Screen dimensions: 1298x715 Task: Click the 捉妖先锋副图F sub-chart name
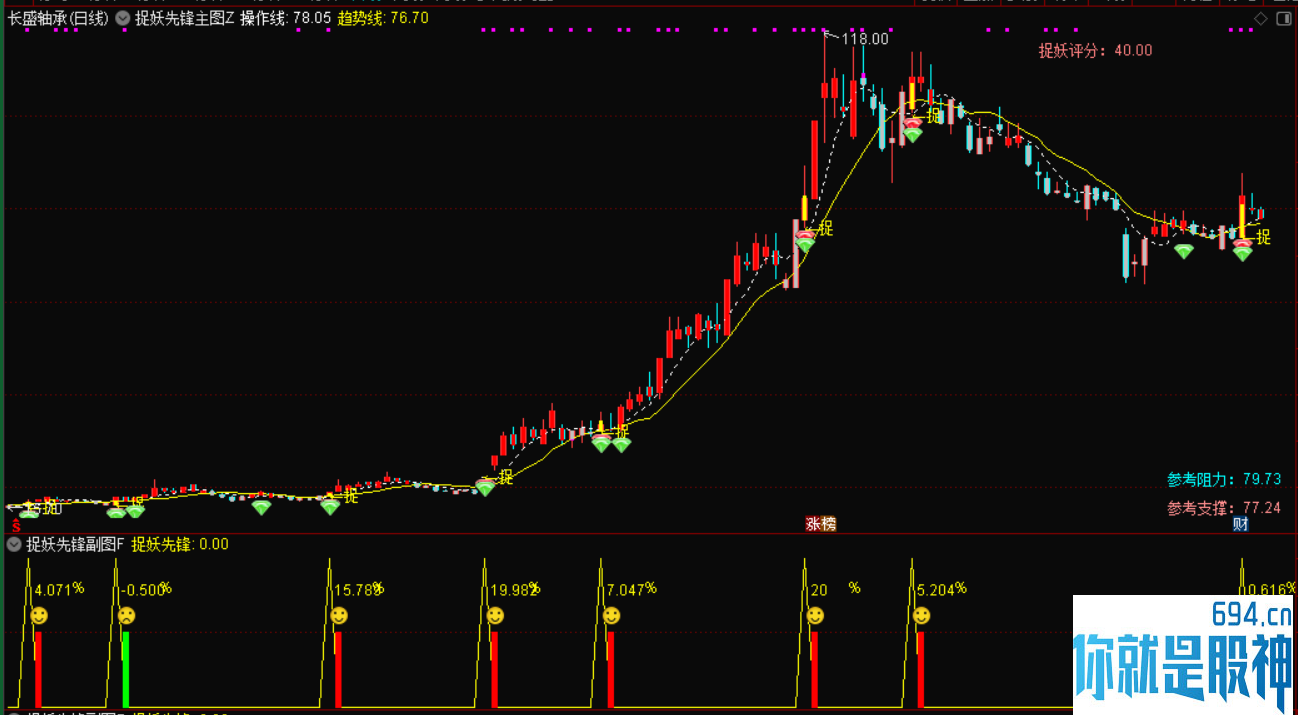click(75, 545)
